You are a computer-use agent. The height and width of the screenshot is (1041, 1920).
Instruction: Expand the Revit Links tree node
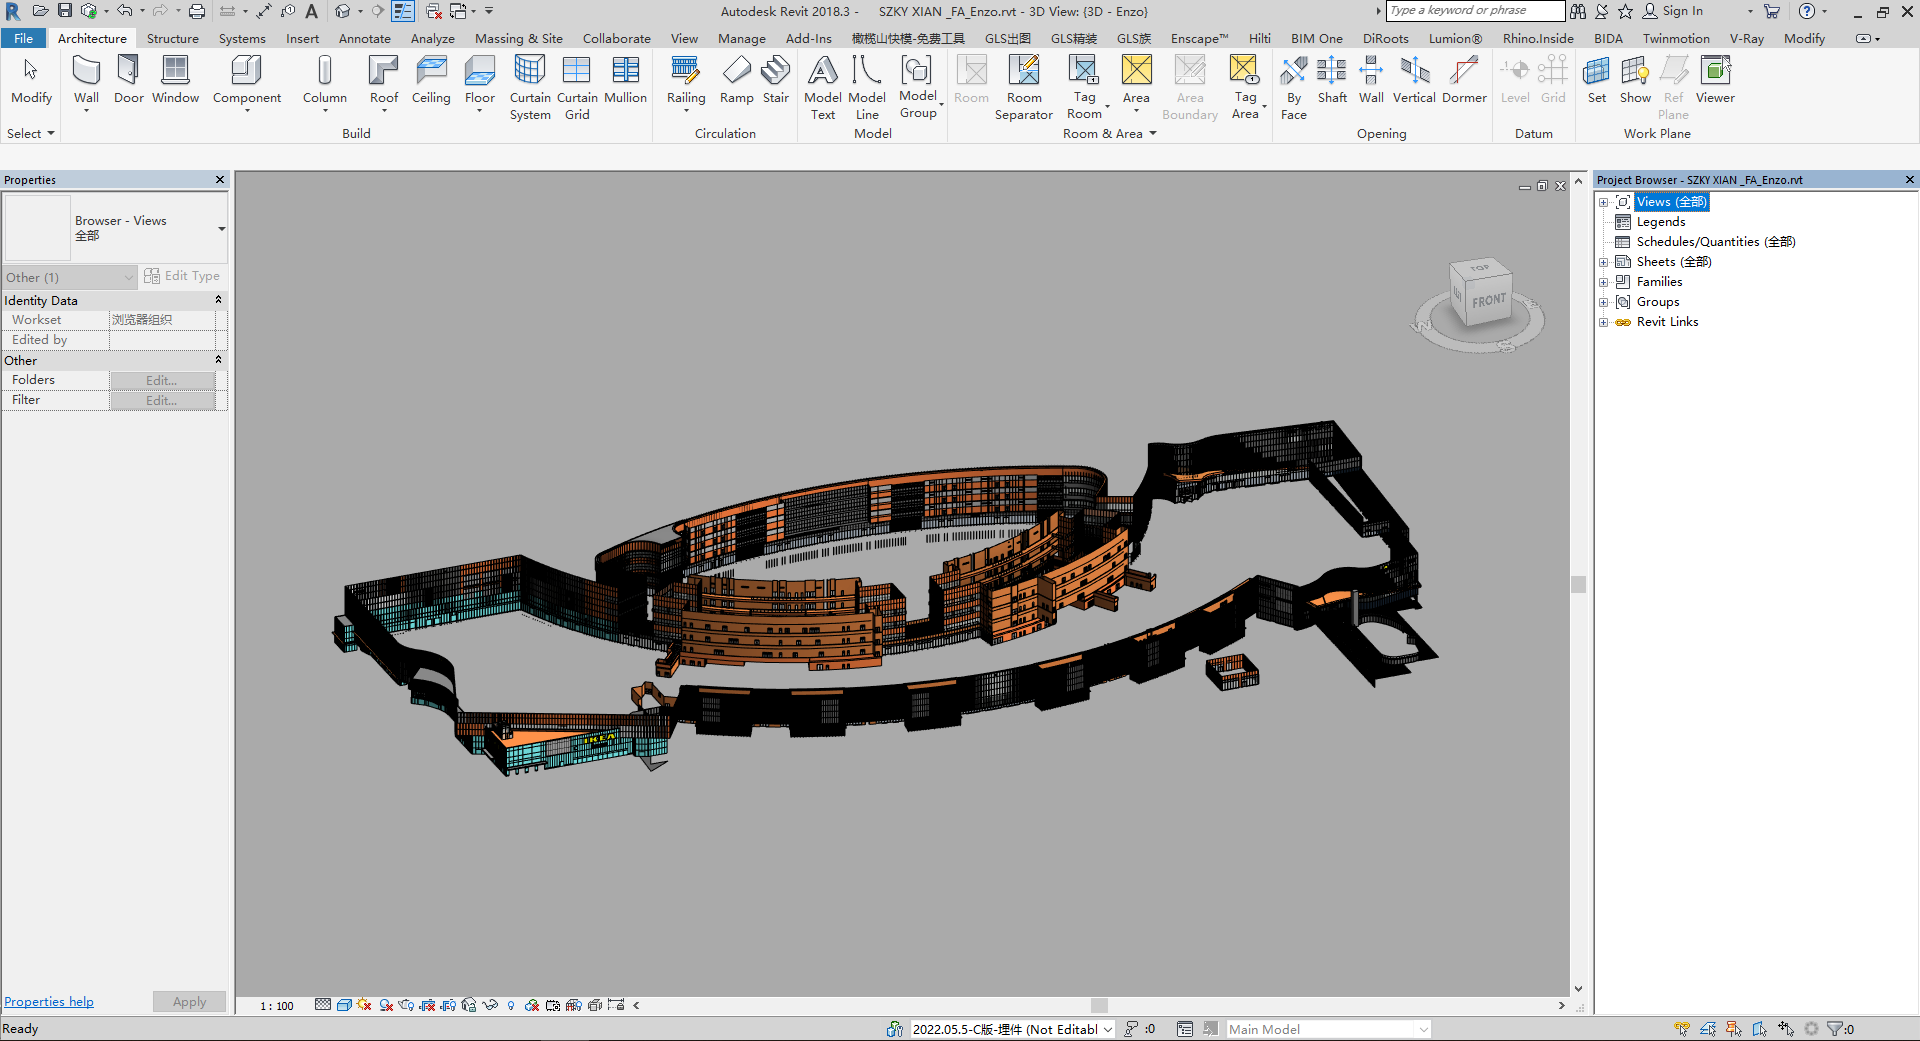[1603, 322]
